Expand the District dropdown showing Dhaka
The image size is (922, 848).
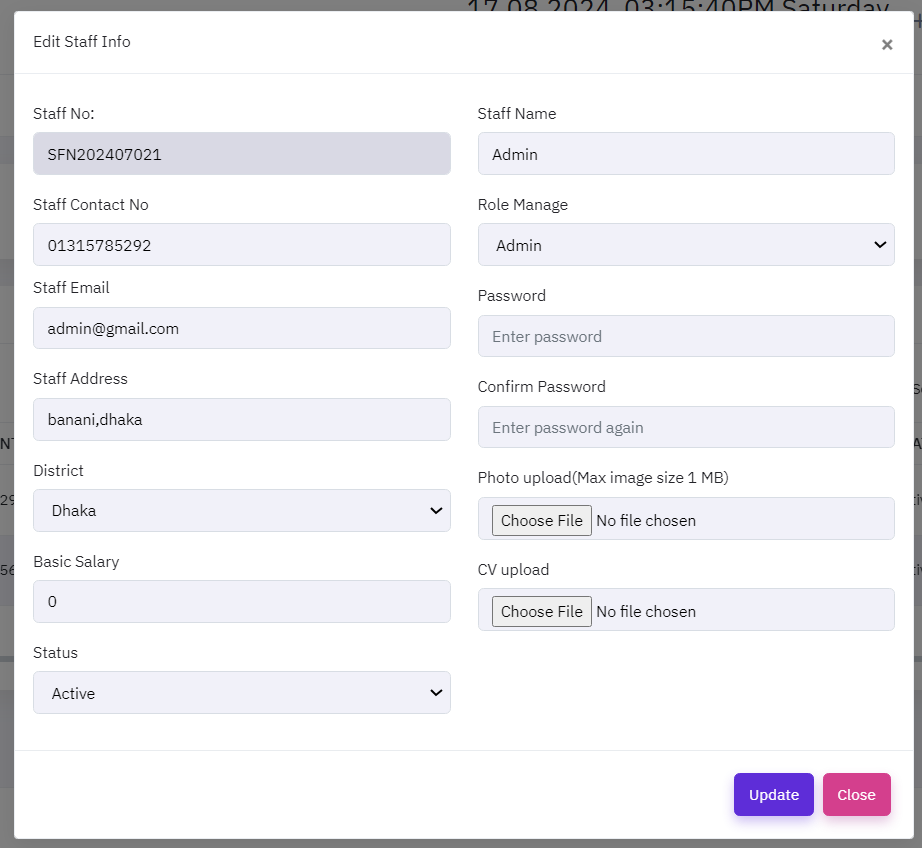[x=241, y=510]
